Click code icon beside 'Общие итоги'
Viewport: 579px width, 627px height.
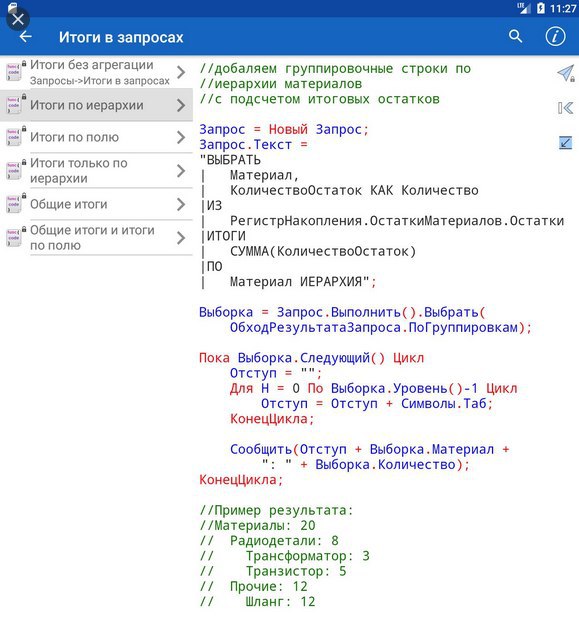point(14,204)
